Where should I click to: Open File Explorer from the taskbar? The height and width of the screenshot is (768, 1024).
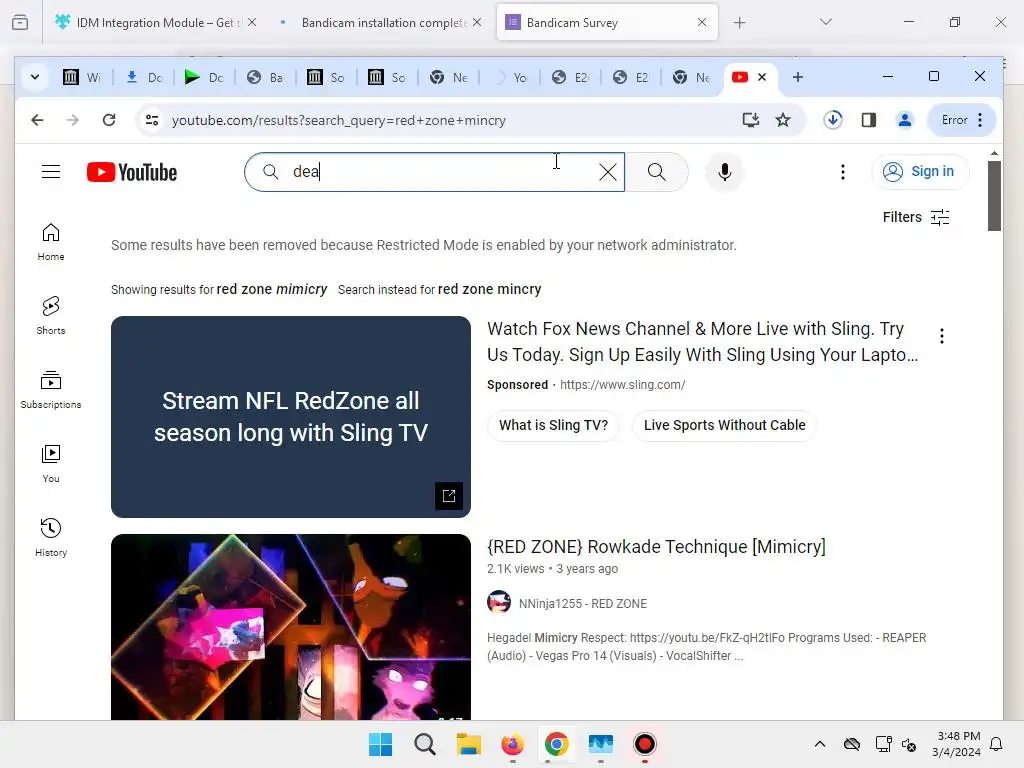pyautogui.click(x=468, y=744)
